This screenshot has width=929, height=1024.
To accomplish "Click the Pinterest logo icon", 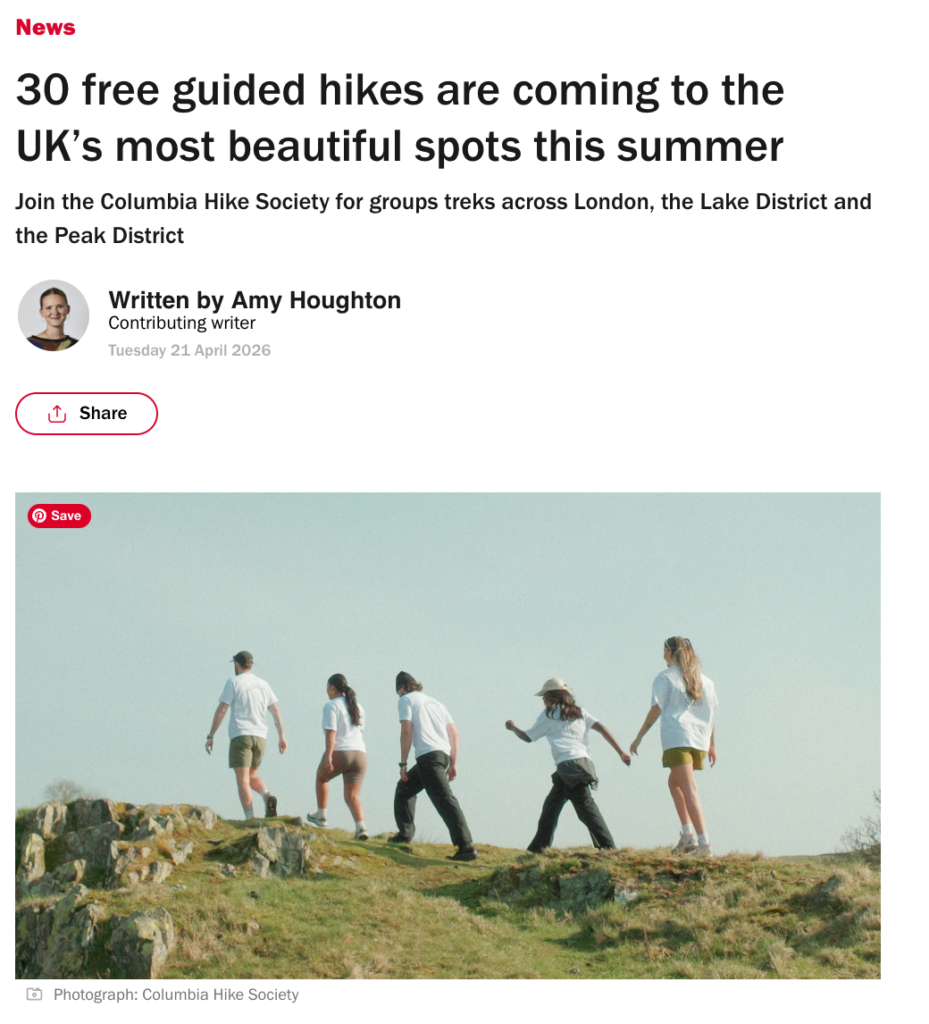I will click(39, 516).
